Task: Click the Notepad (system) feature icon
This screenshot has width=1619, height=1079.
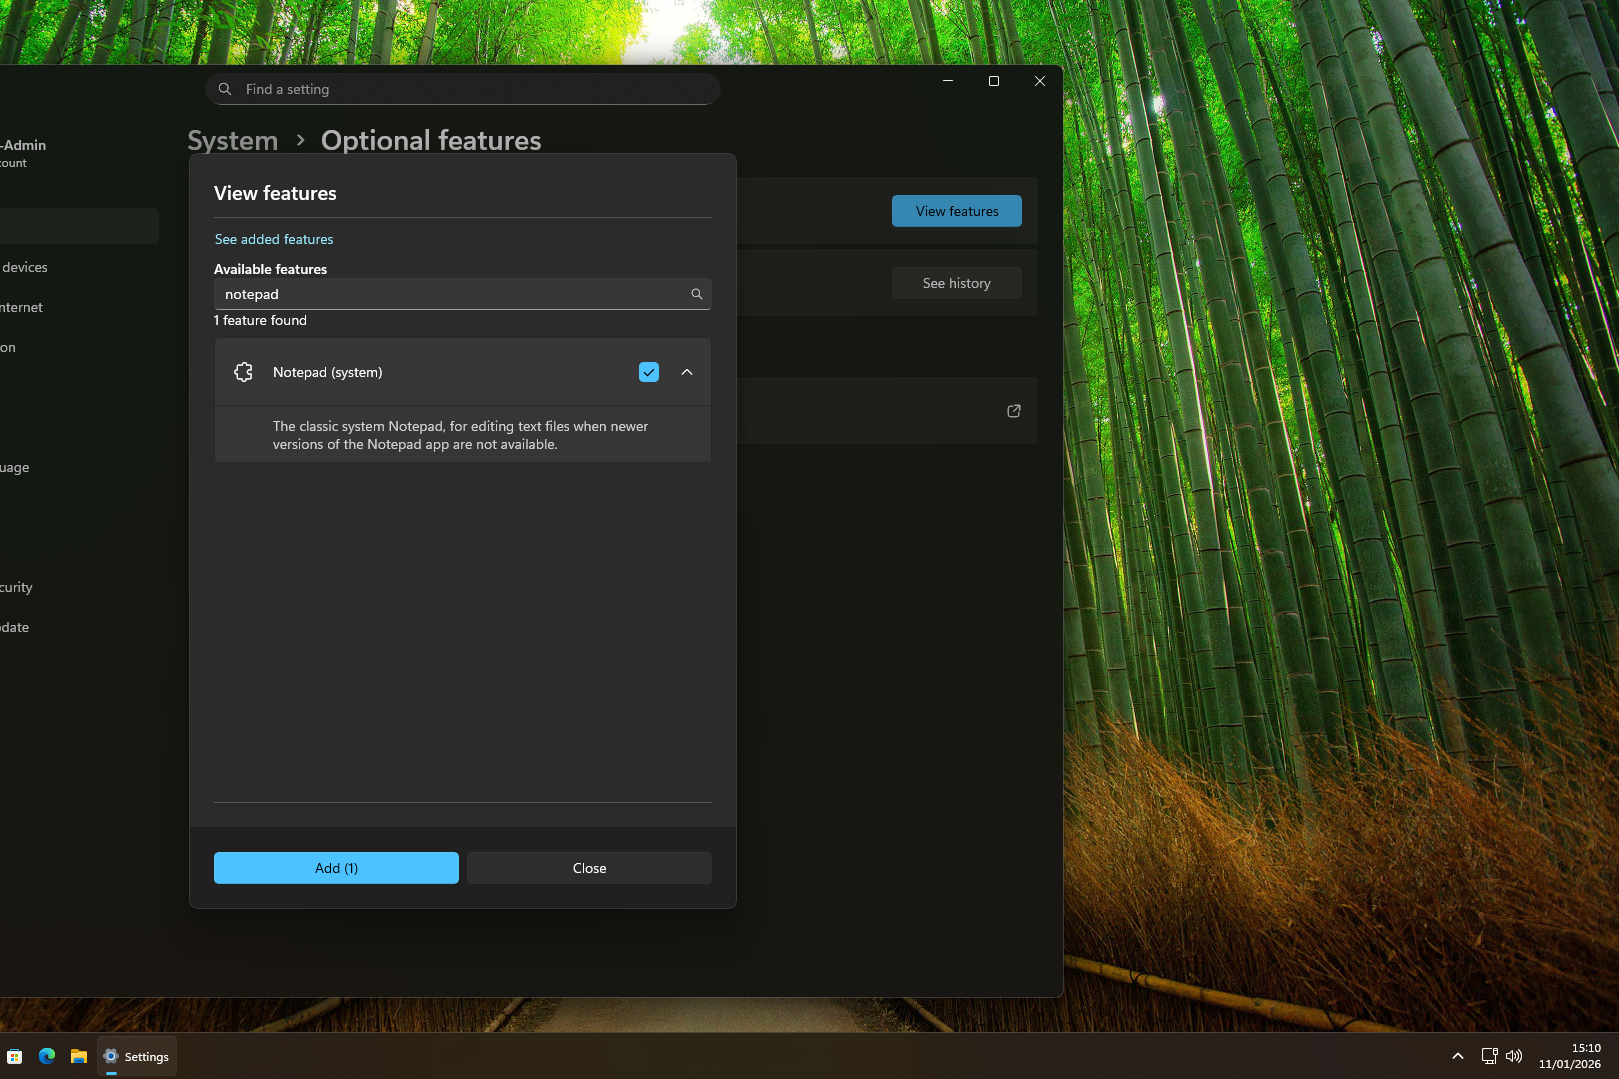Action: pos(243,372)
